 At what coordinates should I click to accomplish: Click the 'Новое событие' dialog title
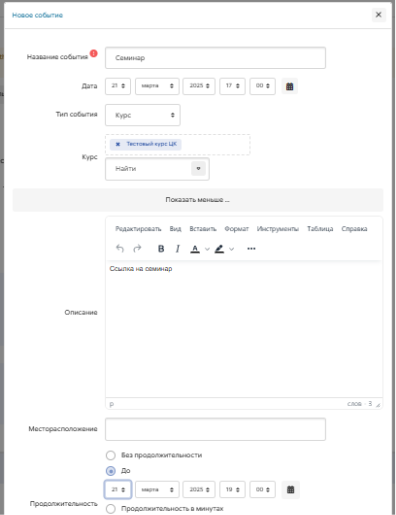coord(37,15)
